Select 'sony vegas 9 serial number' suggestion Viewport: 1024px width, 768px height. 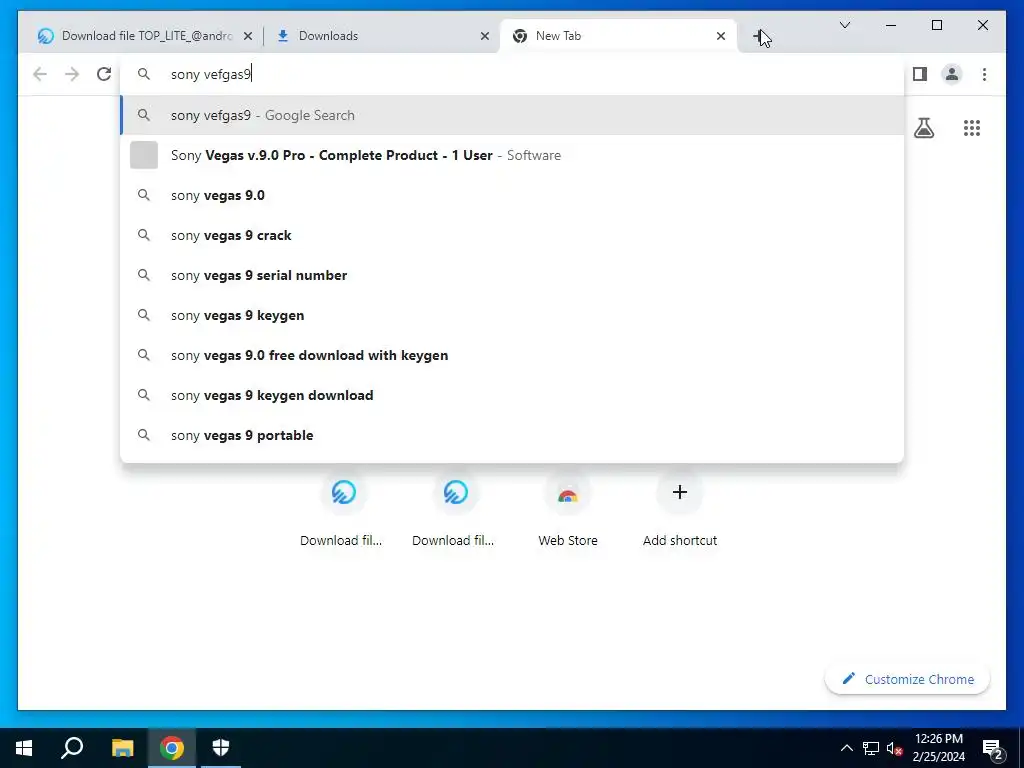[x=512, y=275]
